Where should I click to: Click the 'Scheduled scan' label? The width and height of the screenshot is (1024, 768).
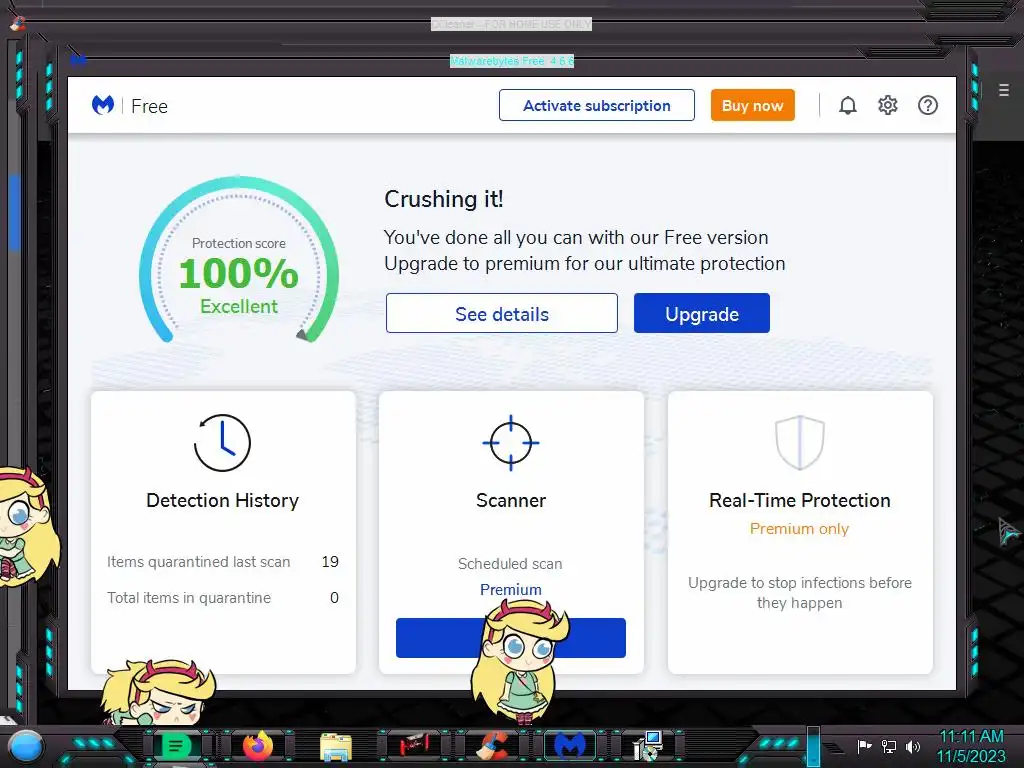[510, 564]
